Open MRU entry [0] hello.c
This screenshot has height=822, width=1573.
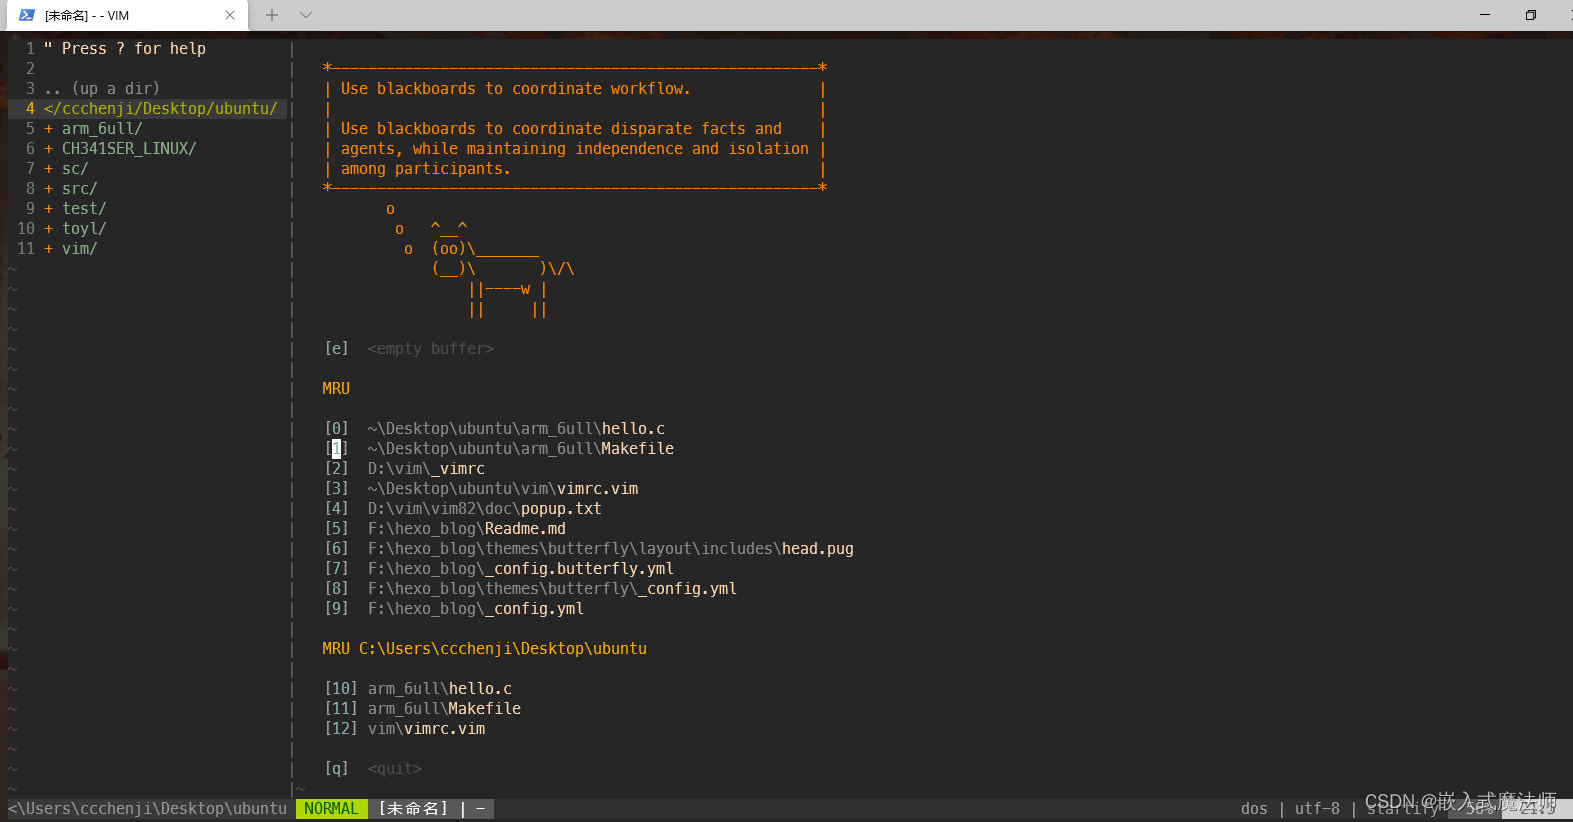click(495, 428)
